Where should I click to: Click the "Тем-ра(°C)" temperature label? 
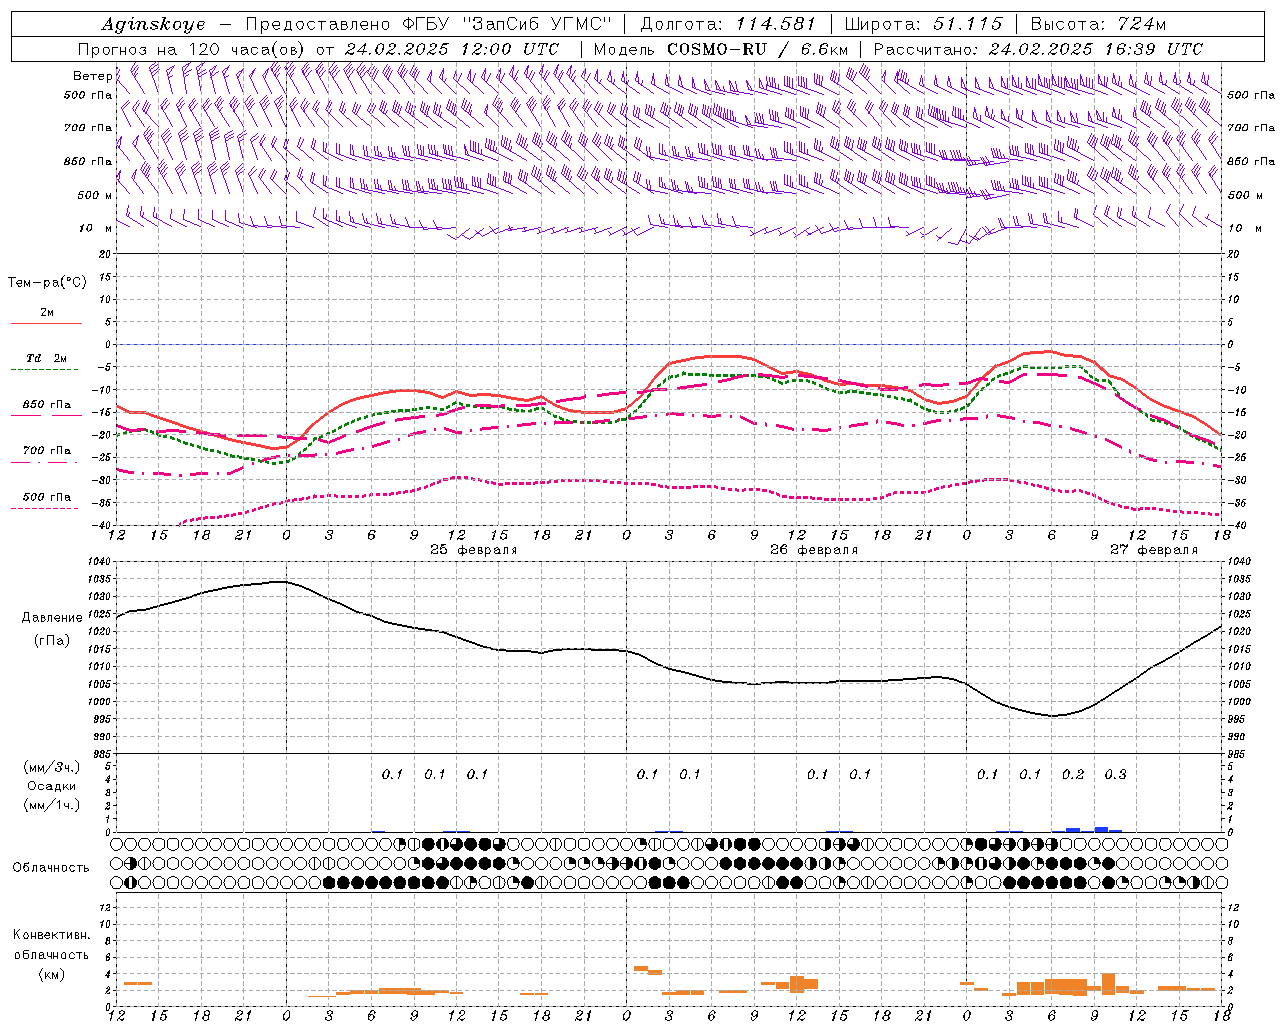click(x=47, y=283)
